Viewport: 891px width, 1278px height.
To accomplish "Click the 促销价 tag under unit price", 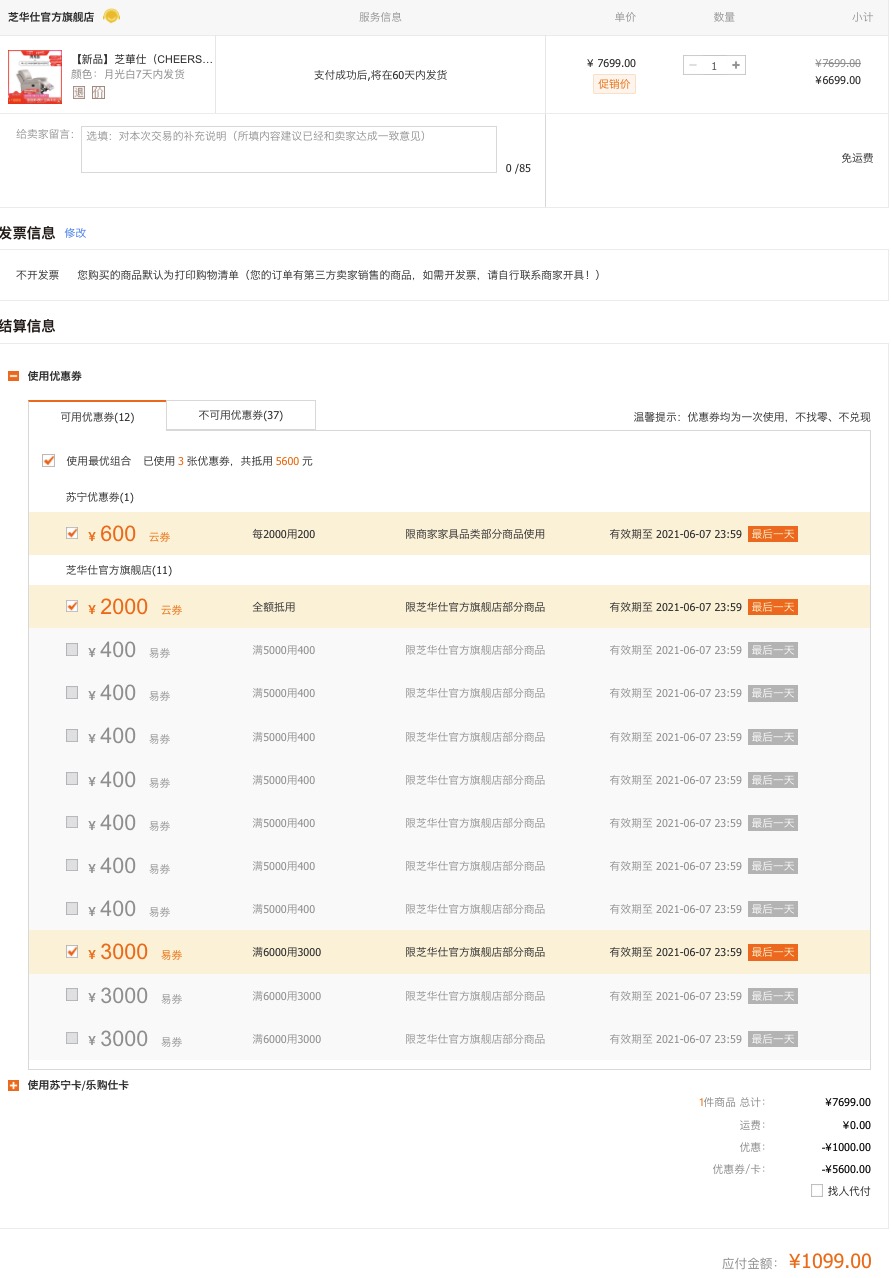I will coord(614,84).
